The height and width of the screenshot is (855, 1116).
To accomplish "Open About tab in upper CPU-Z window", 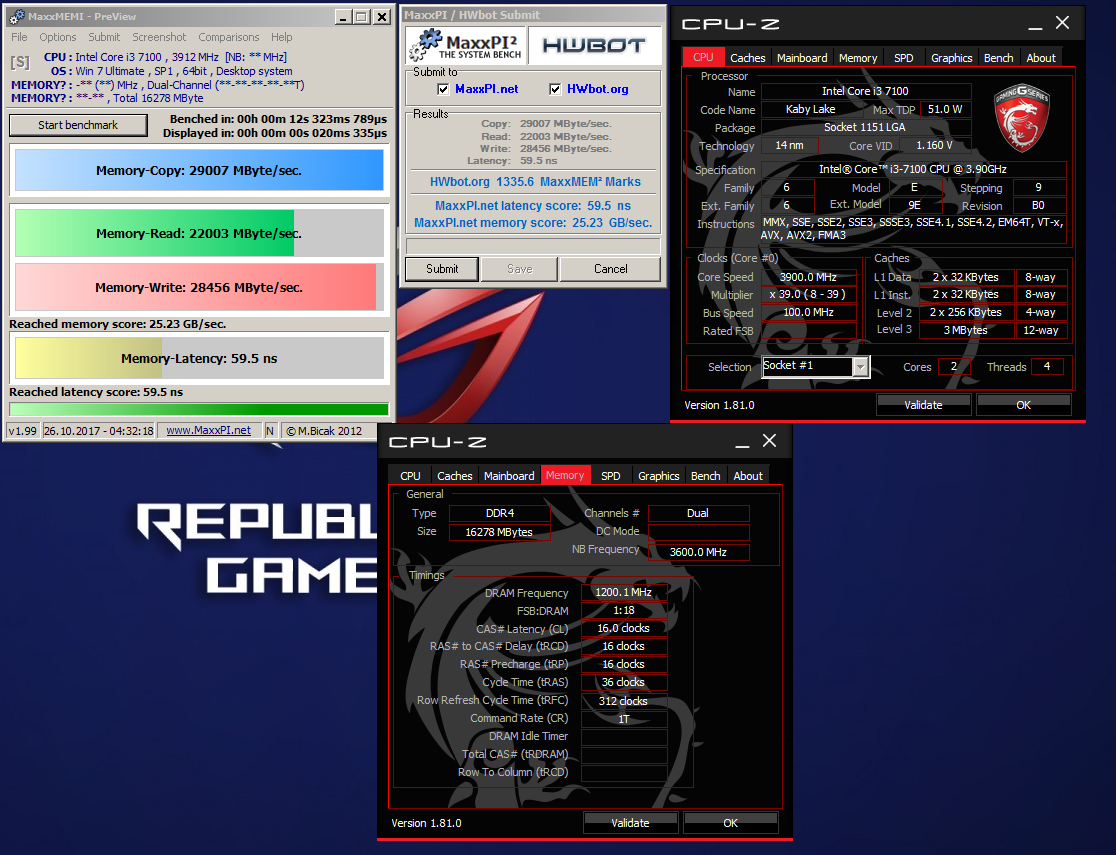I will [1041, 58].
